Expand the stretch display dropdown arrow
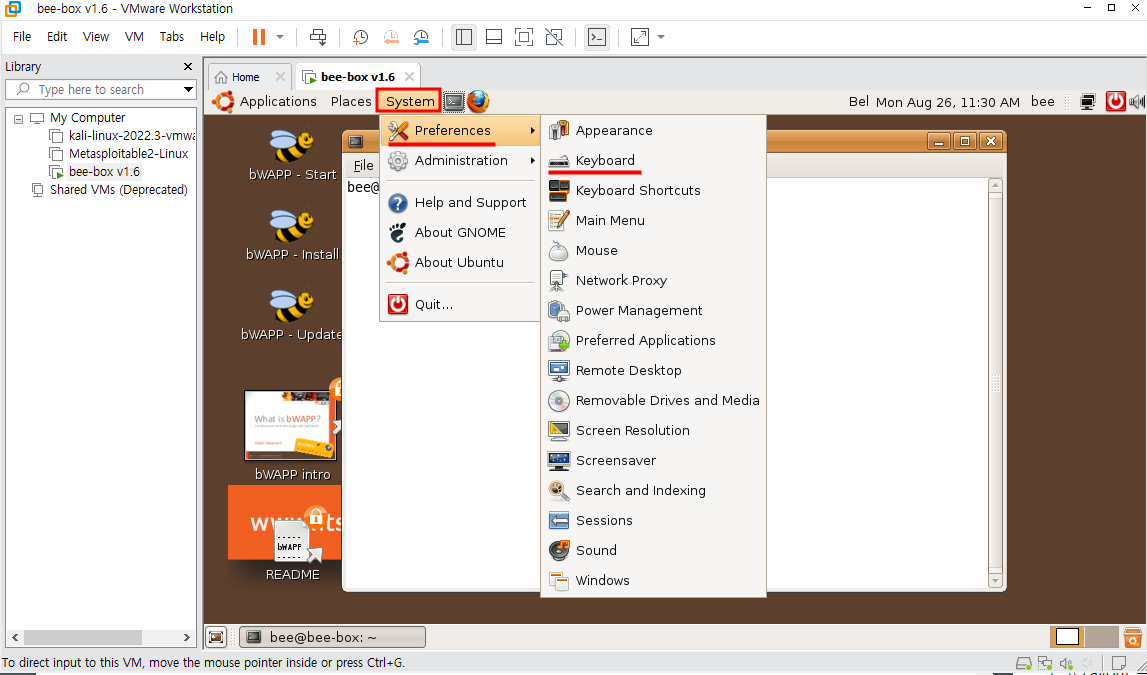 661,37
